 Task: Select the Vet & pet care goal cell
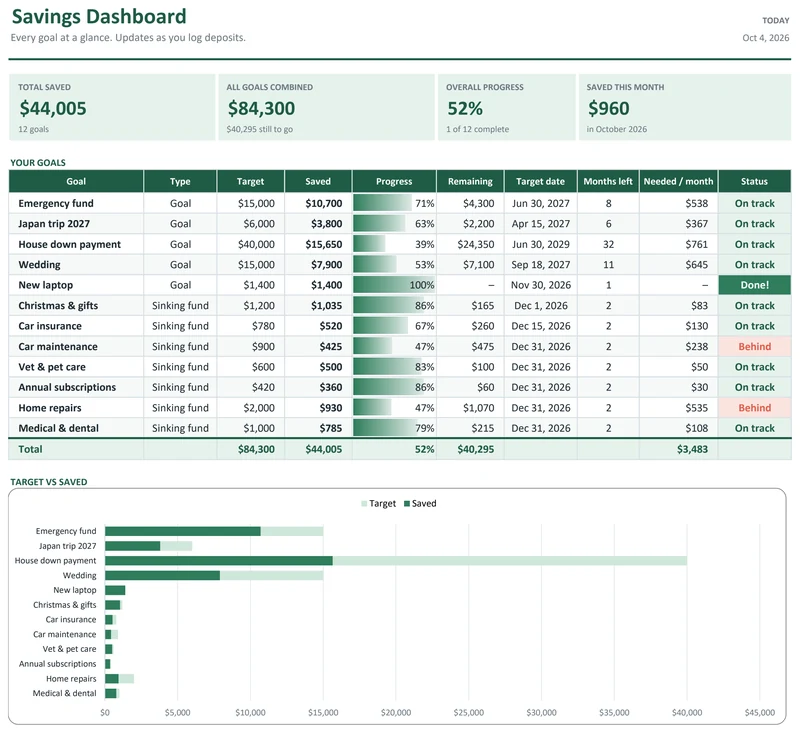coord(76,367)
